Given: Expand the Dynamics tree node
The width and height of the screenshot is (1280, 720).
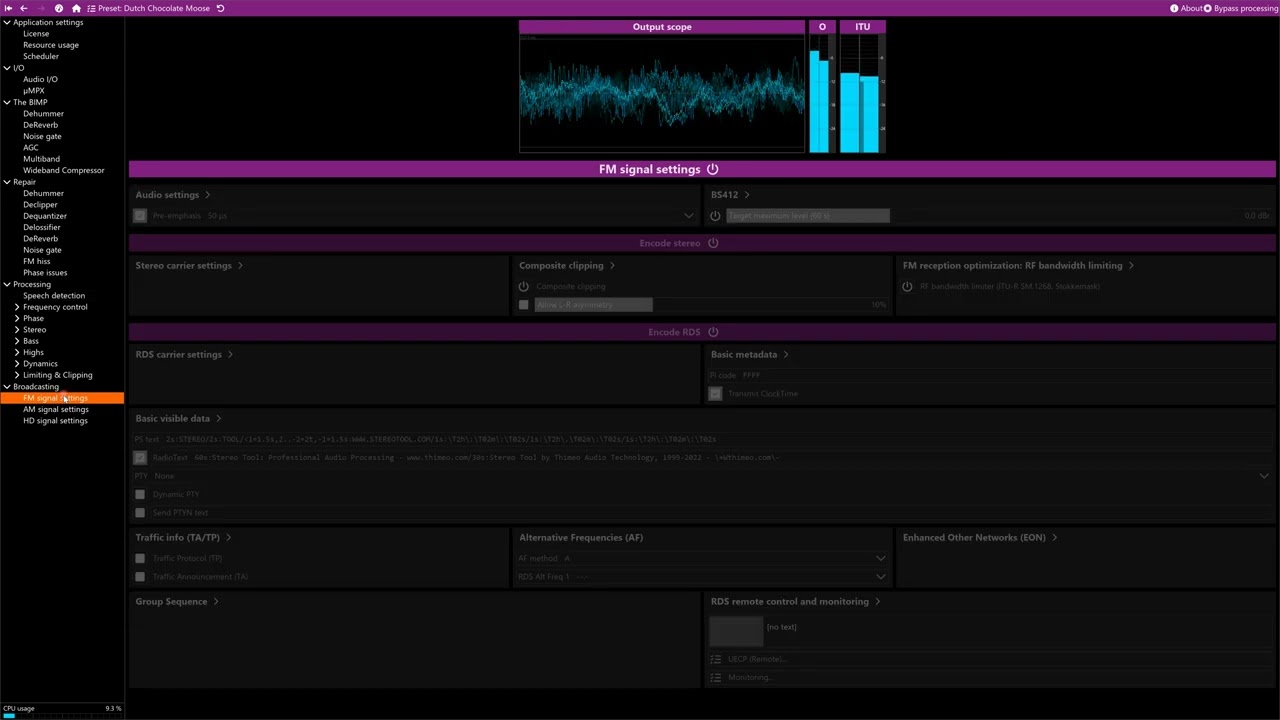Looking at the screenshot, I should point(17,364).
